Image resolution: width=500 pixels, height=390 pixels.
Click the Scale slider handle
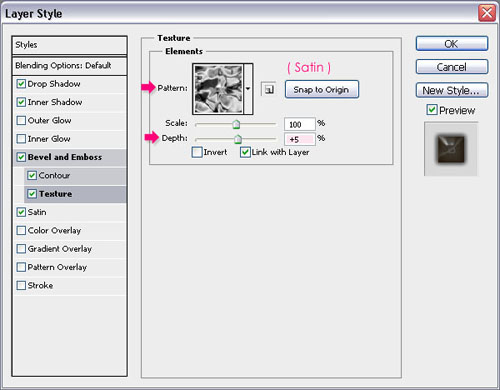(236, 124)
